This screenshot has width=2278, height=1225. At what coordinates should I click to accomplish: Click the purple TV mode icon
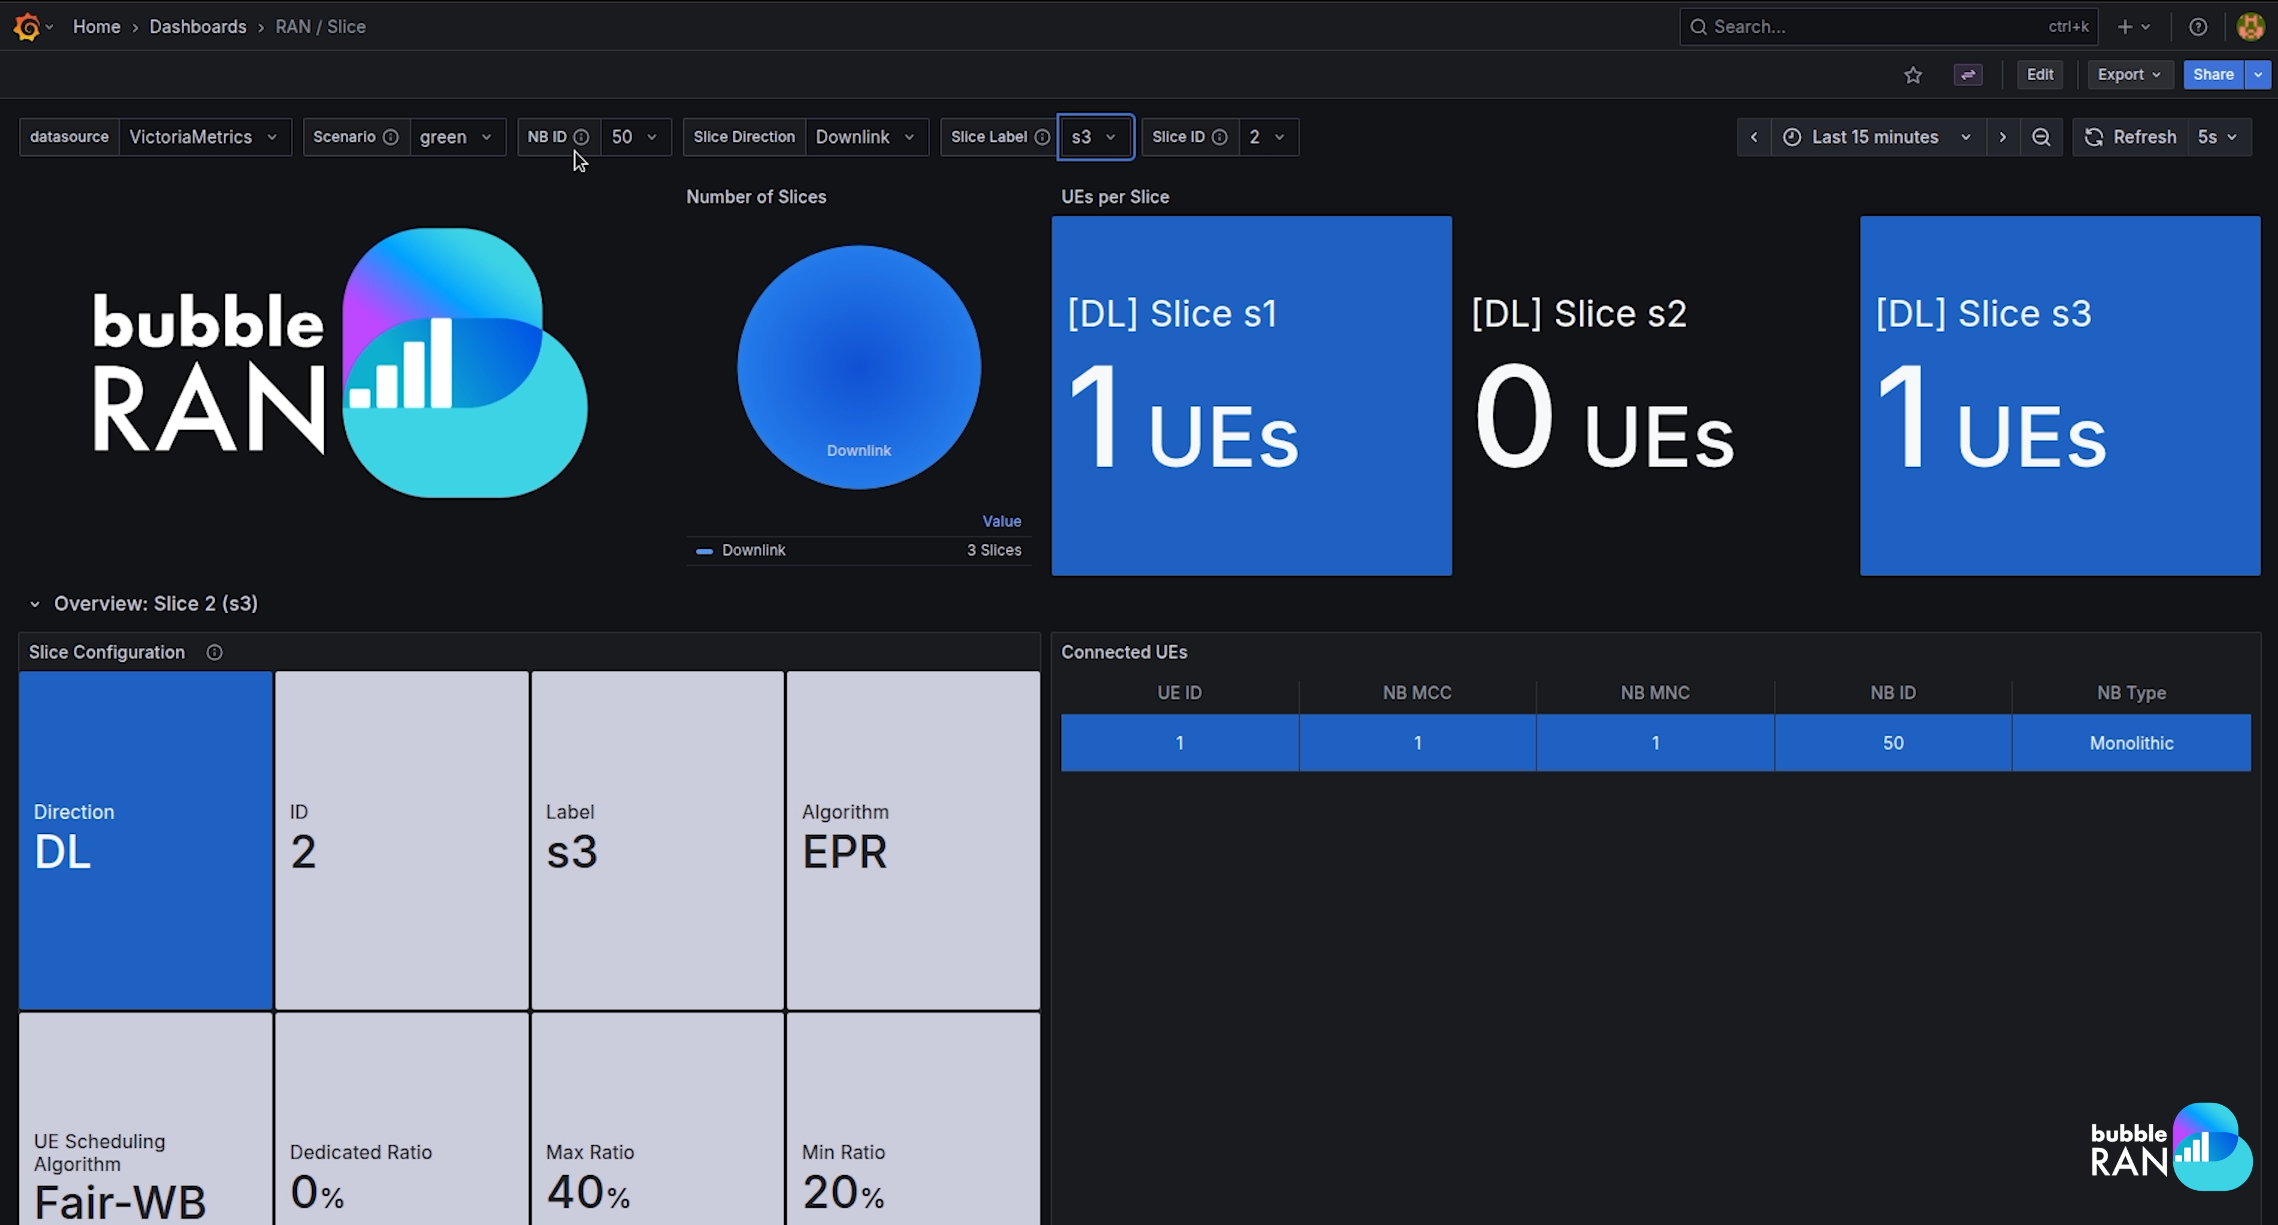click(1968, 75)
